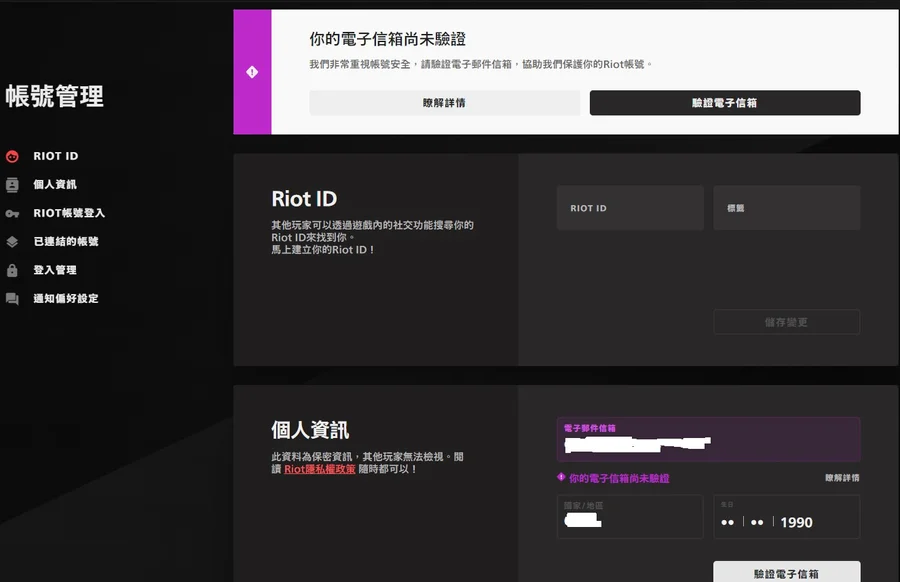Click the RIOT ID sidebar icon
900x582 pixels.
12,156
